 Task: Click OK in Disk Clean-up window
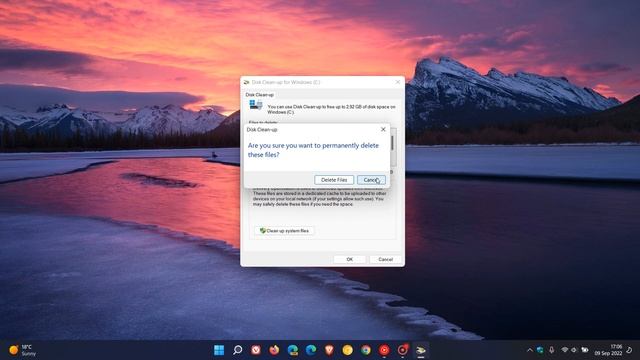[349, 259]
